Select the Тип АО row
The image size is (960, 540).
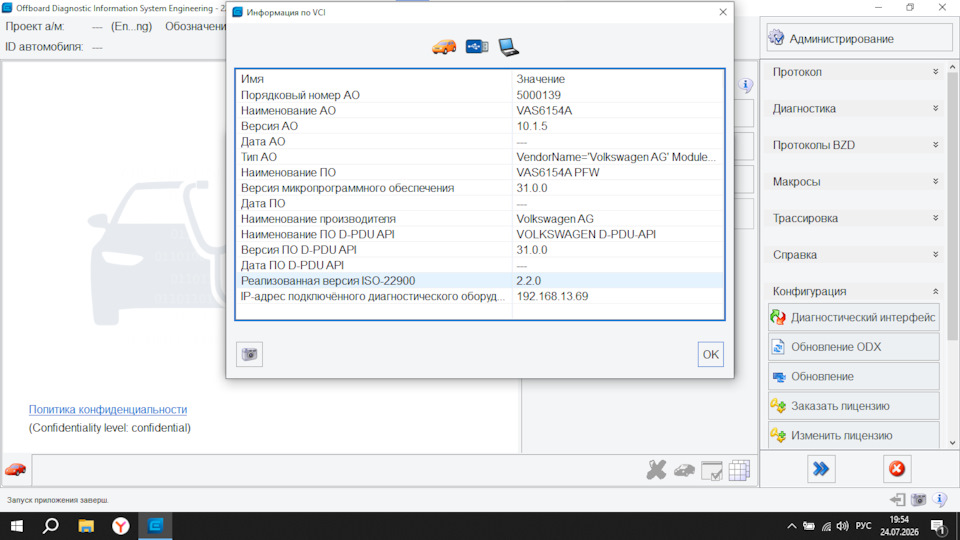[479, 157]
